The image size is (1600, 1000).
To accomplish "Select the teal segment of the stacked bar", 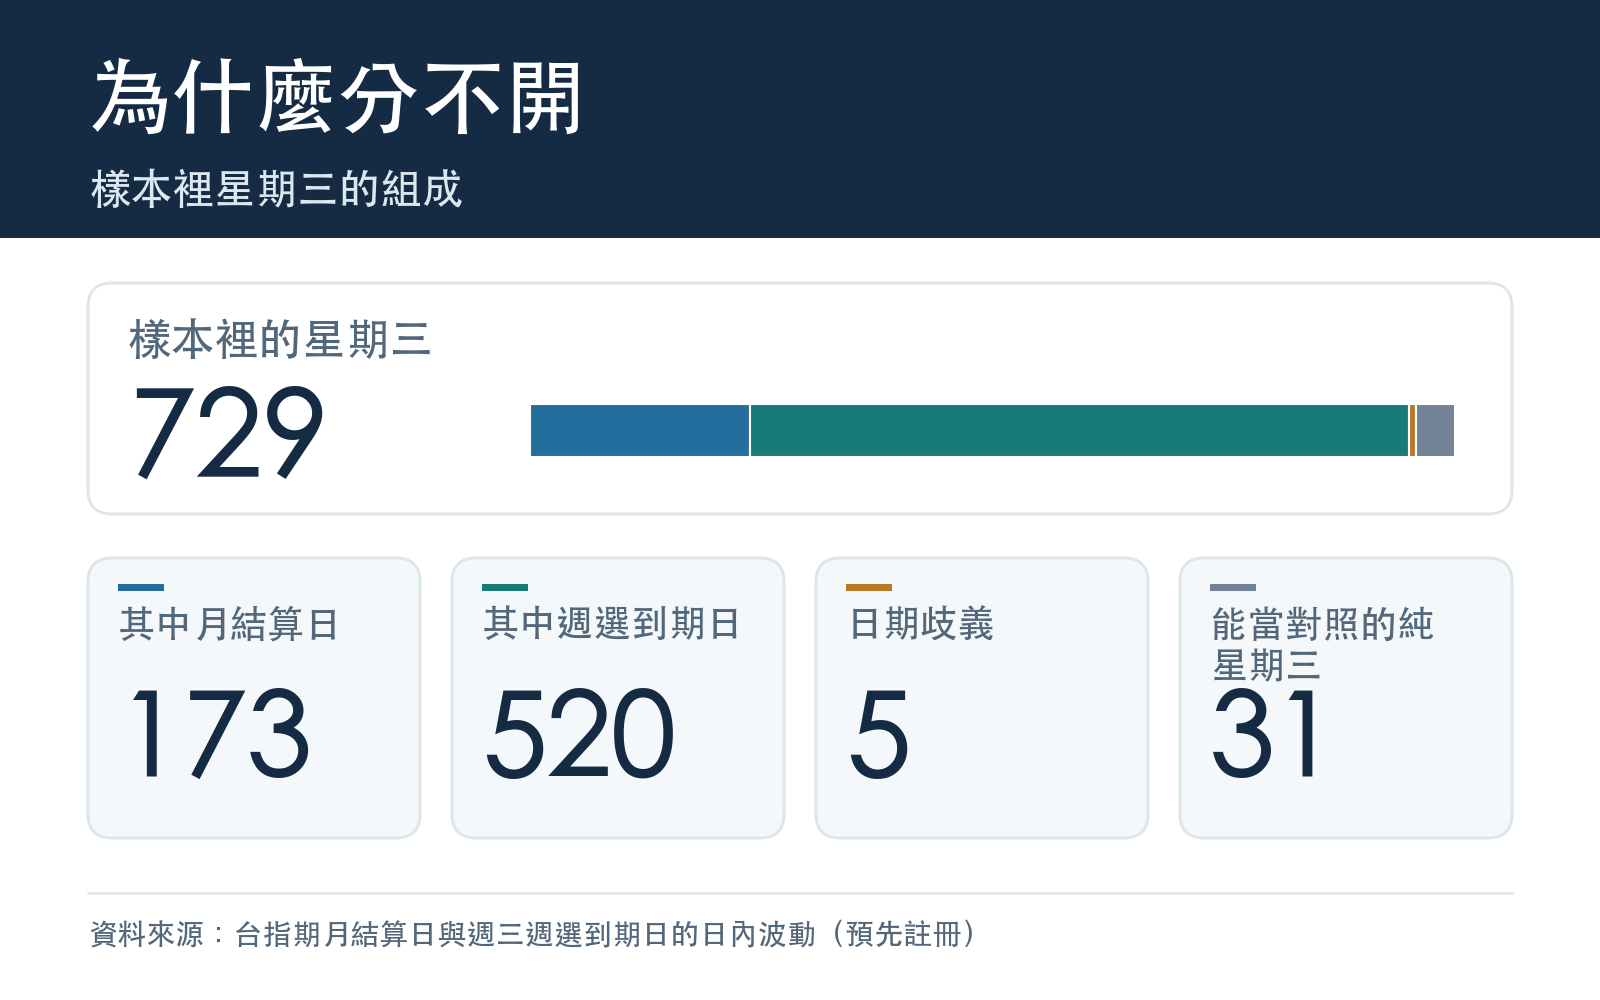I will (1079, 431).
